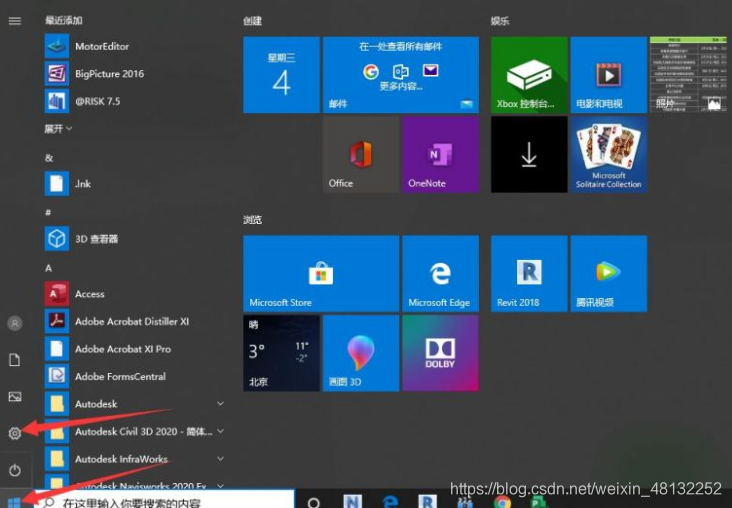This screenshot has height=508, width=732.
Task: Launch Microsoft Edge tile
Action: (439, 274)
